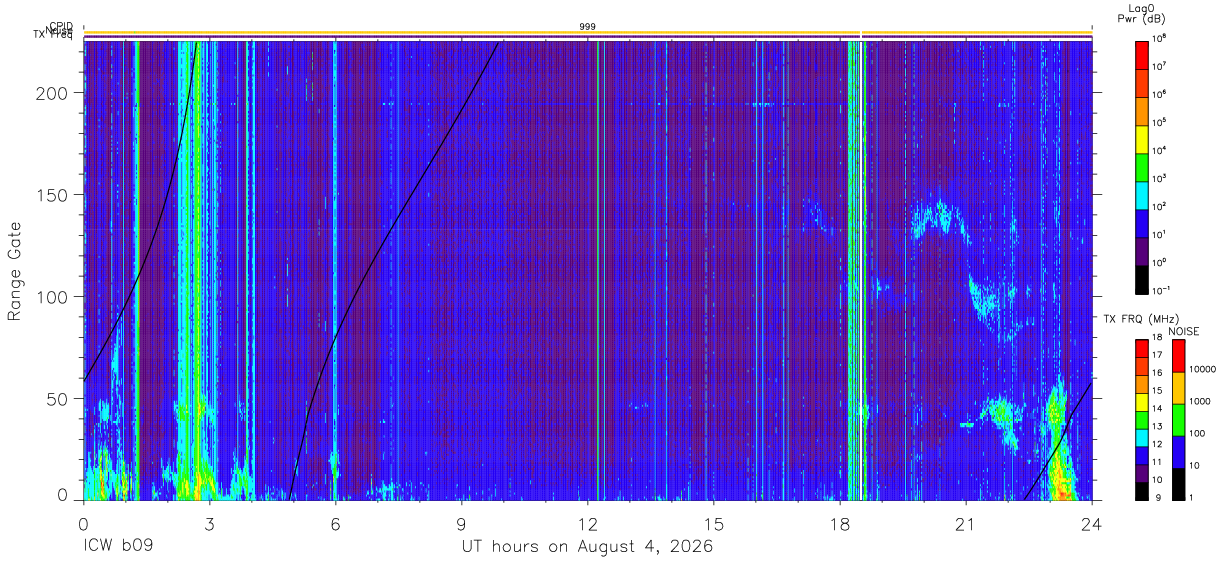Click the green band of NOISE colorbar

(x=1179, y=420)
